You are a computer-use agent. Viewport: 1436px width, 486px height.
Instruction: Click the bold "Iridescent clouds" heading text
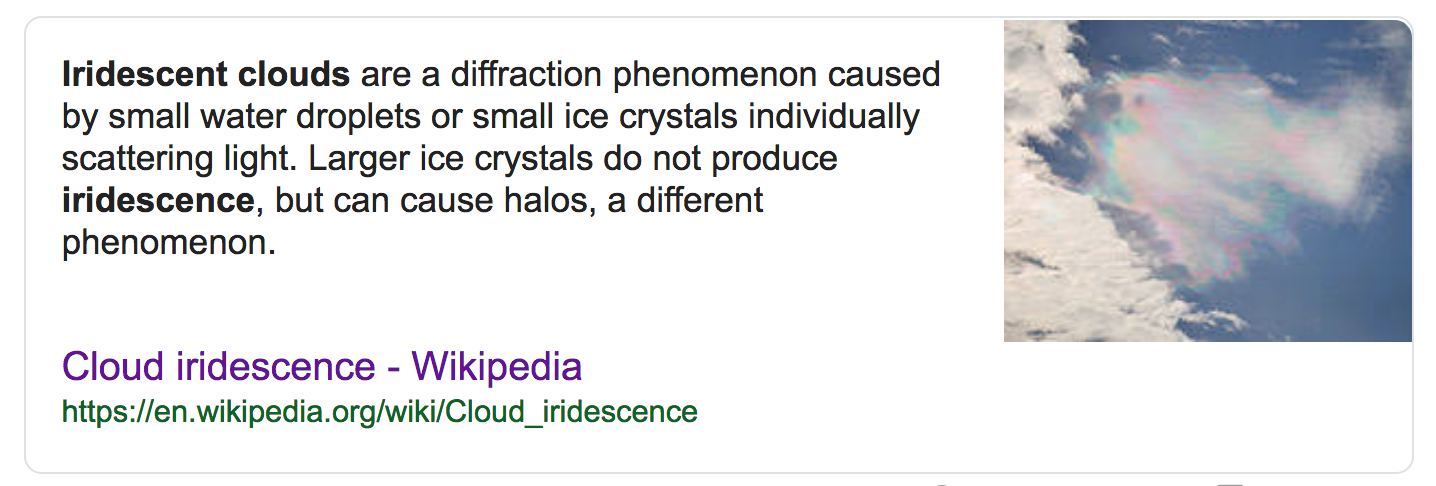tap(206, 74)
